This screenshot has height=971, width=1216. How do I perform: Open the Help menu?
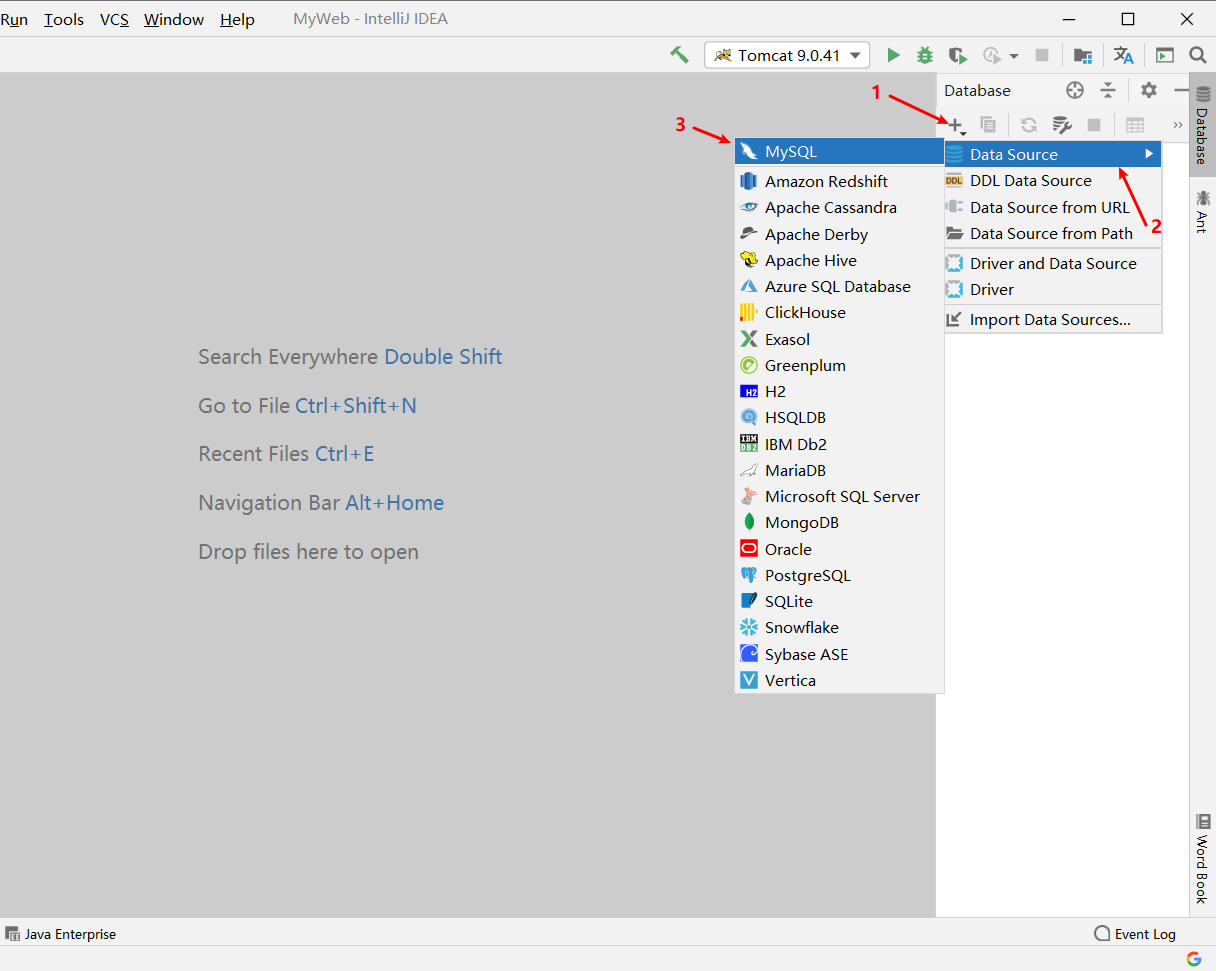pyautogui.click(x=237, y=19)
